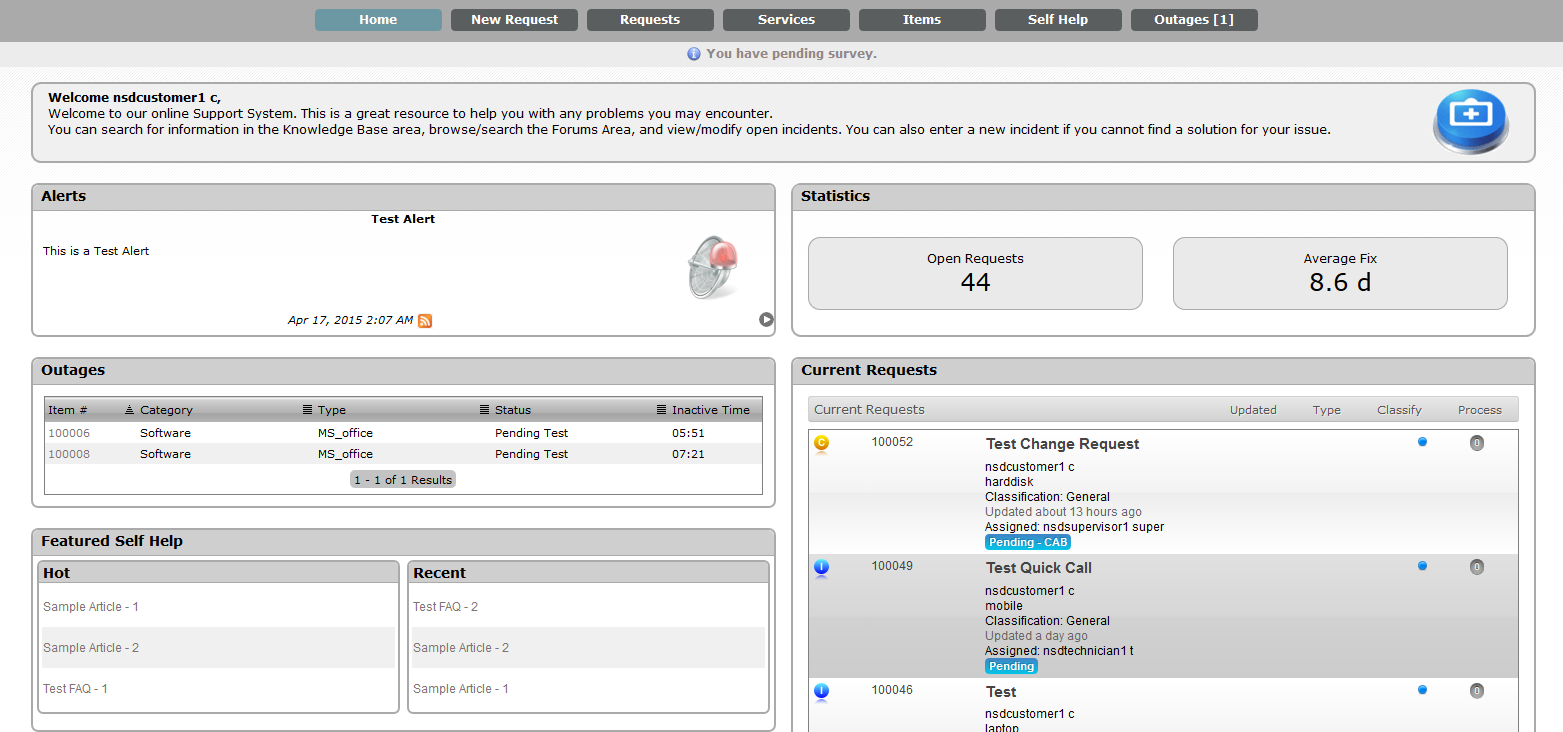Open the Test request title for 100046
Viewport: 1563px width, 732px height.
[1001, 692]
